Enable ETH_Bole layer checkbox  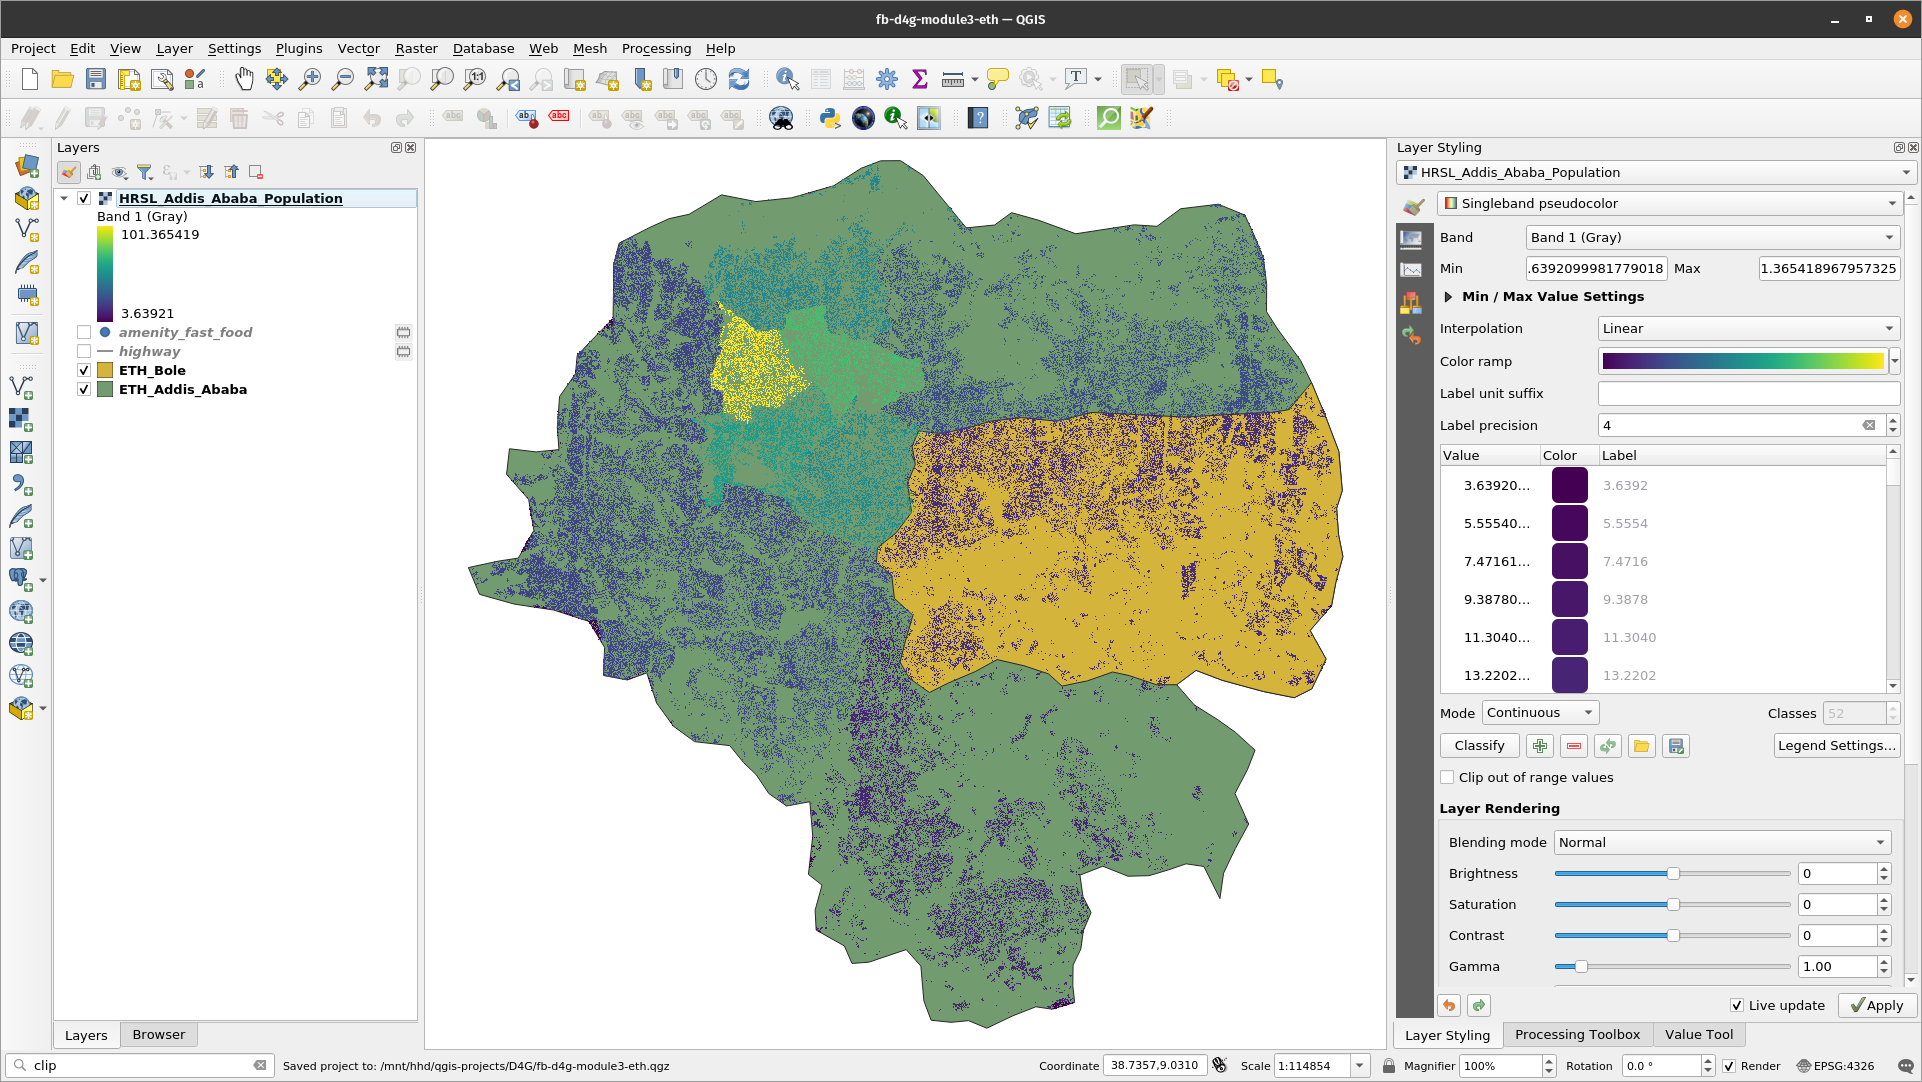click(x=84, y=369)
